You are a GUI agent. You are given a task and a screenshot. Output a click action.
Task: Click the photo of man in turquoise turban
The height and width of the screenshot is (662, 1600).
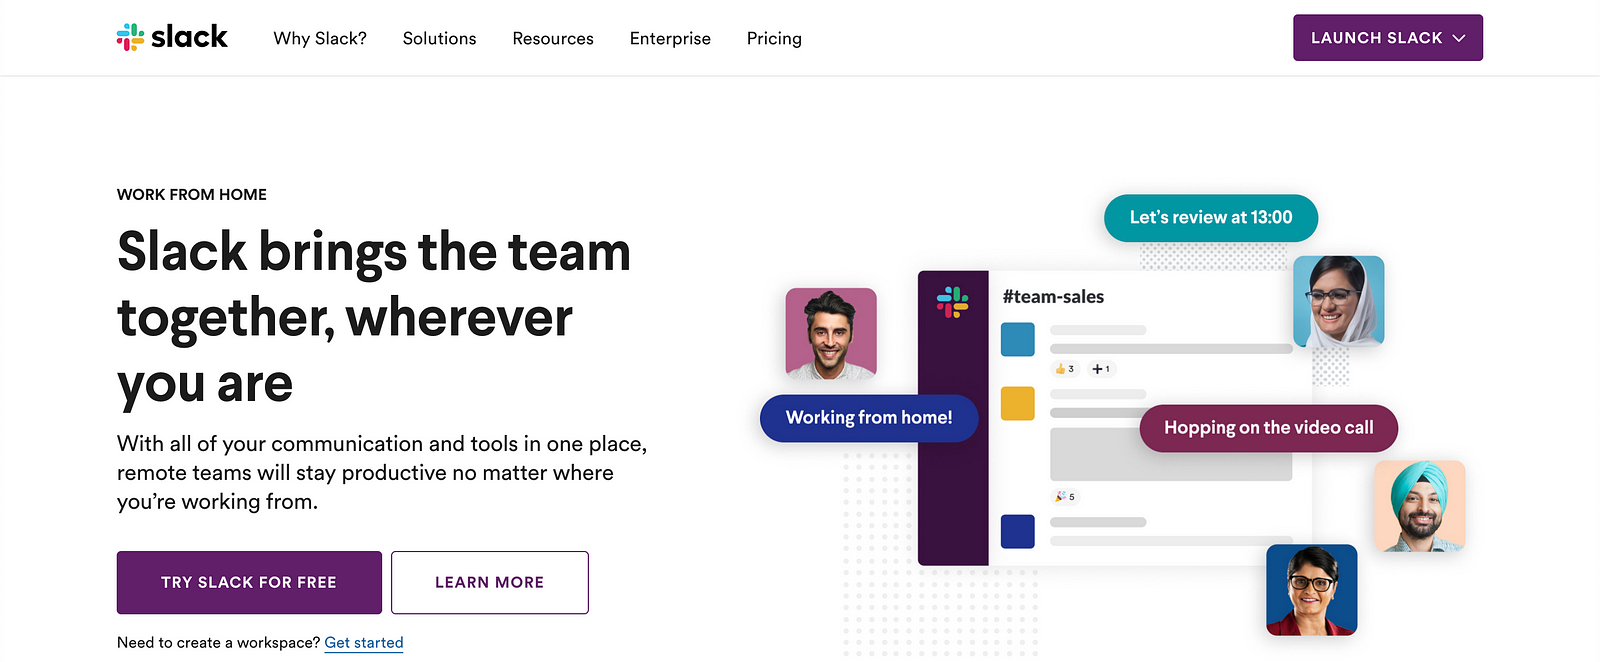click(1419, 506)
